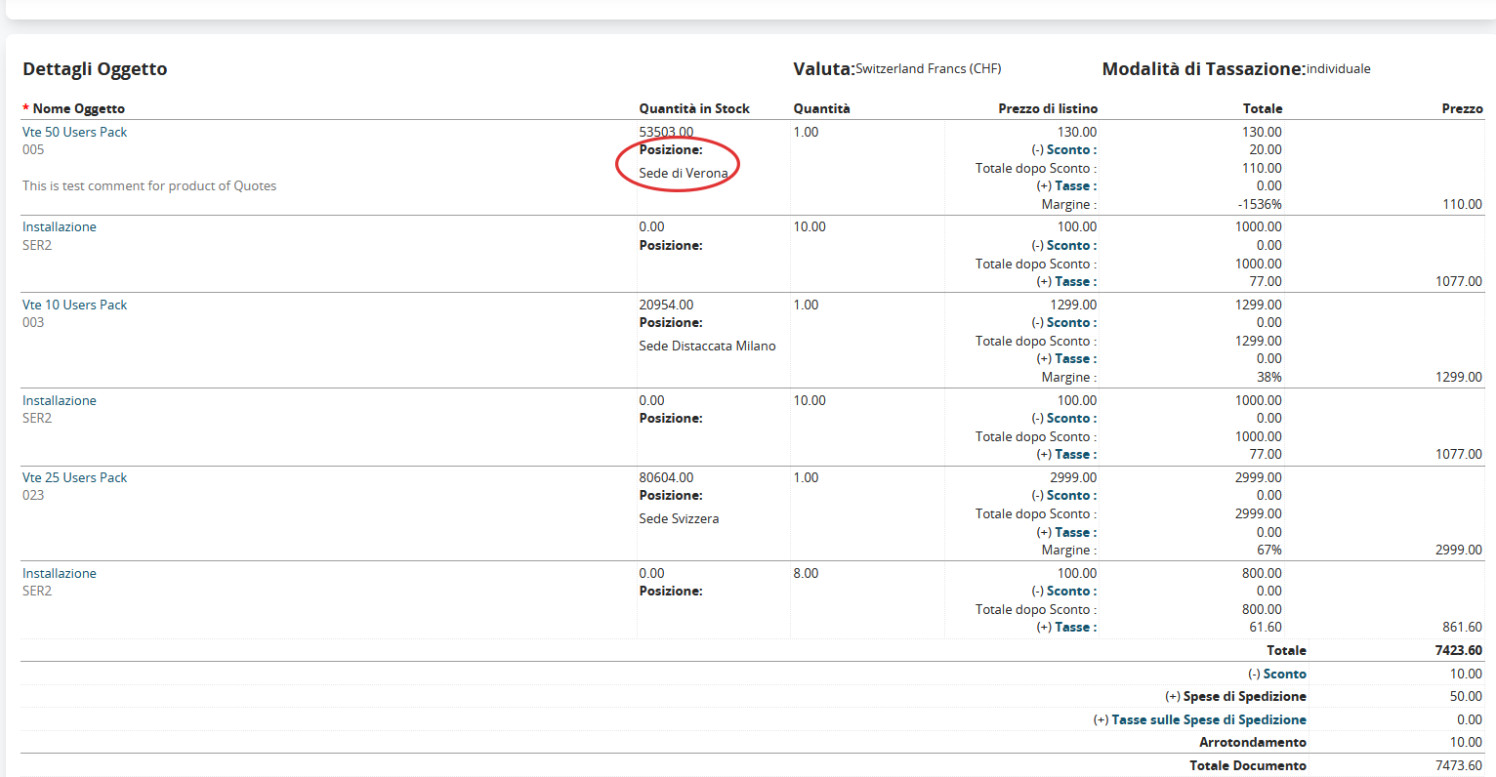Click the circled Sede di Verona position
1496x777 pixels.
pyautogui.click(x=683, y=174)
